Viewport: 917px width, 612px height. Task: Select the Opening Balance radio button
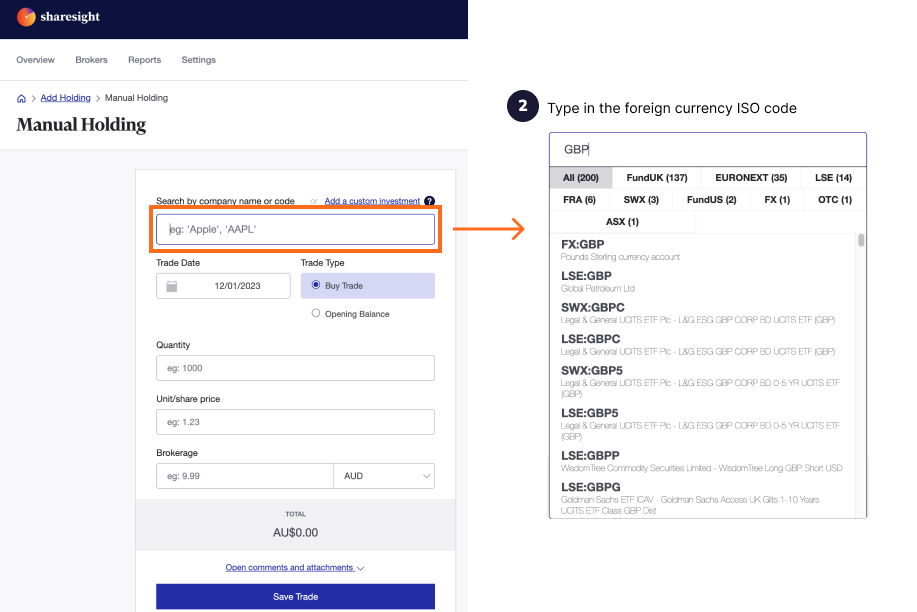[314, 313]
